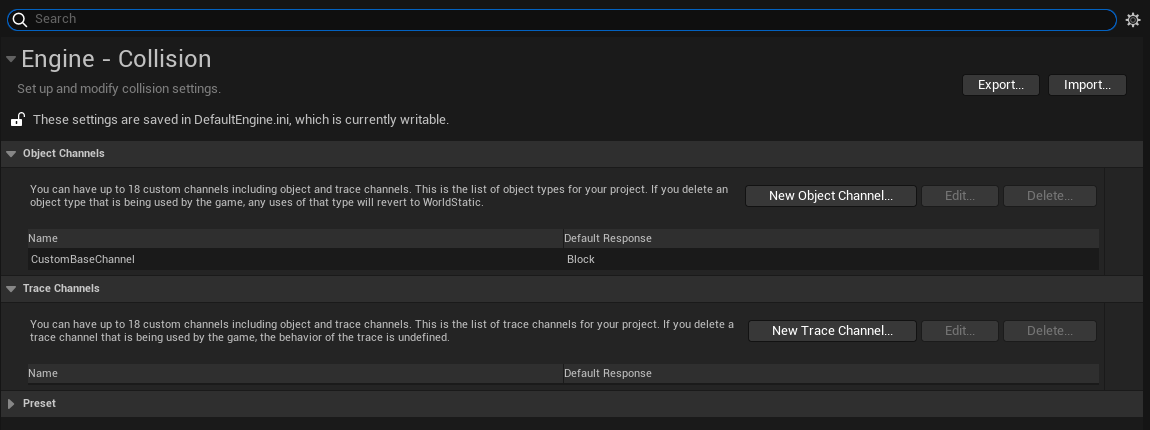Collapse the Engine - Collision section arrow
Image resolution: width=1150 pixels, height=430 pixels.
(10, 59)
